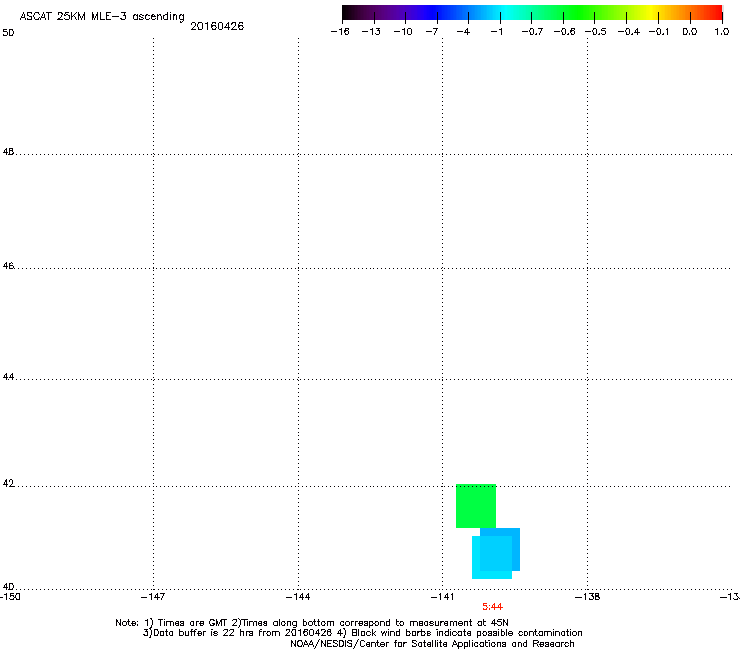Click the longitude label -138
740x650 pixels.
click(x=587, y=597)
